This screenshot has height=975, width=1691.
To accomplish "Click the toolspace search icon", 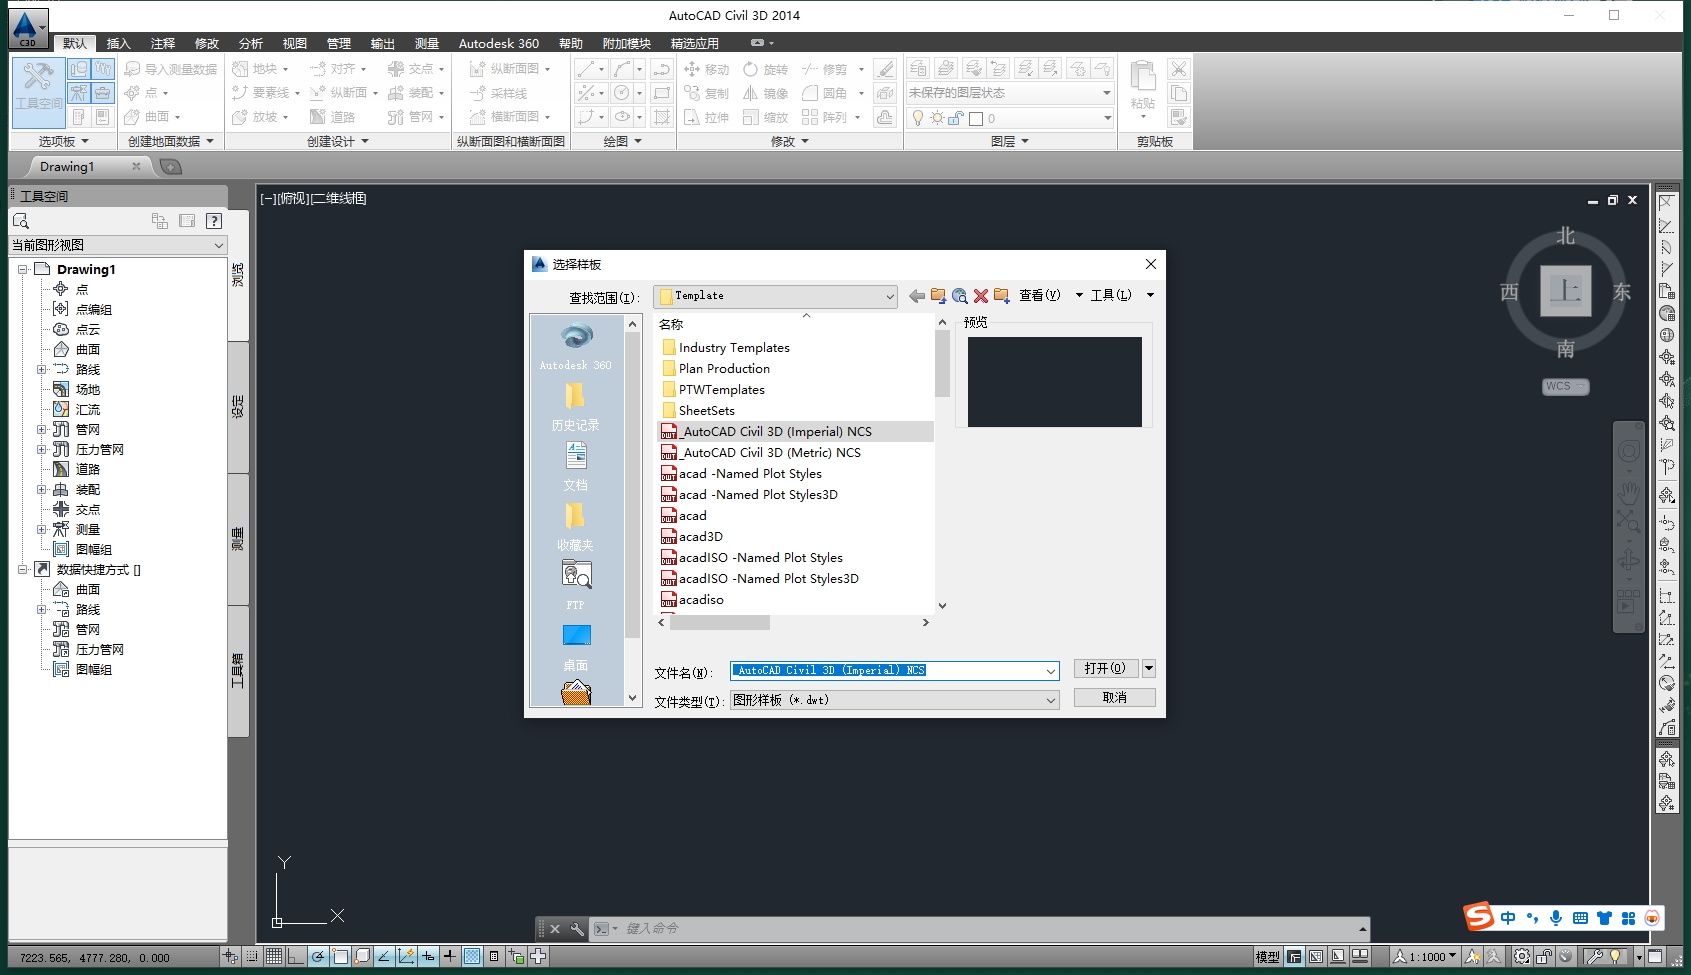I will (21, 221).
